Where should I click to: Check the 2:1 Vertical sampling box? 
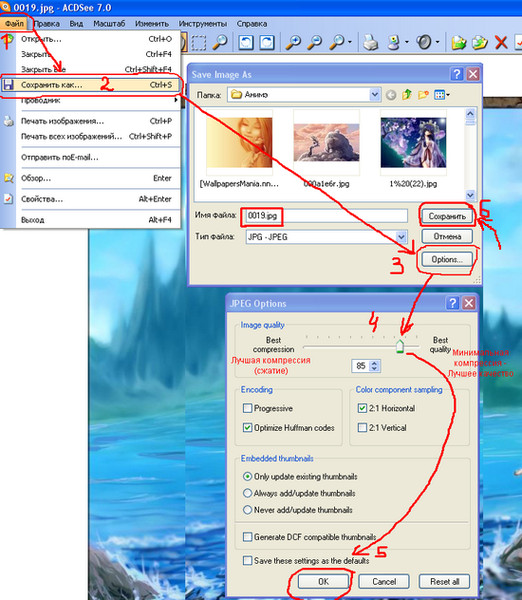coord(362,427)
